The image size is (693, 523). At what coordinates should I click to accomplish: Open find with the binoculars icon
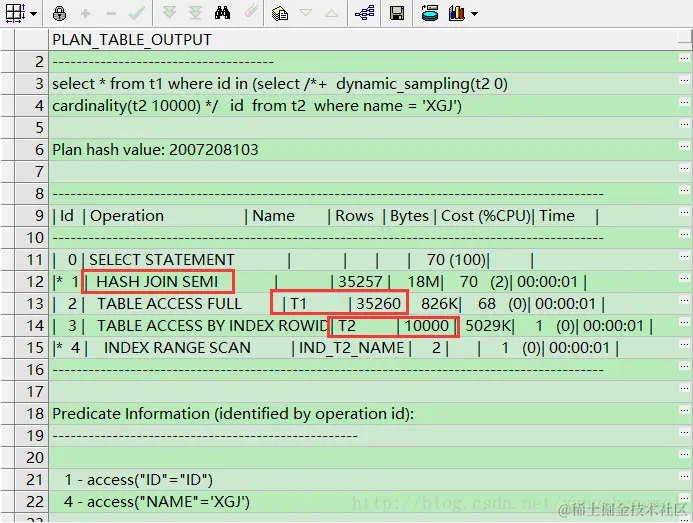[x=222, y=13]
